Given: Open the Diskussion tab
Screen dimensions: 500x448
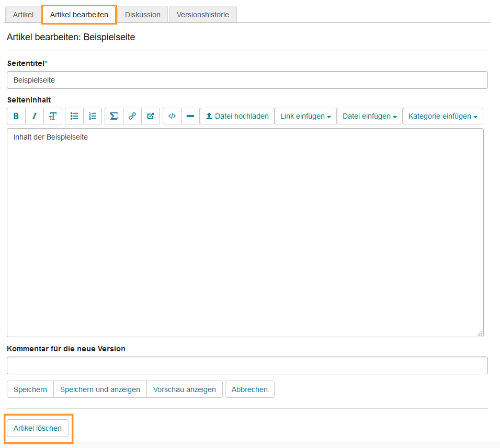Looking at the screenshot, I should [143, 15].
